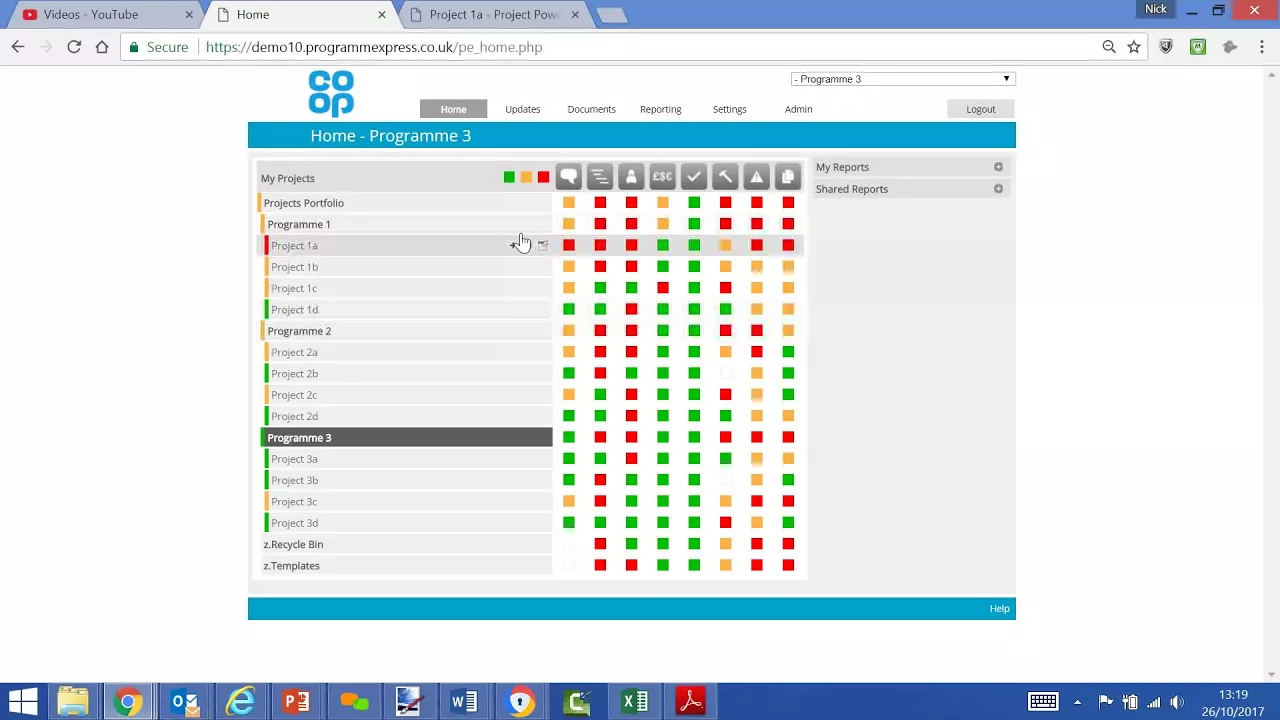
Task: Click the My Projects header text
Action: click(287, 178)
